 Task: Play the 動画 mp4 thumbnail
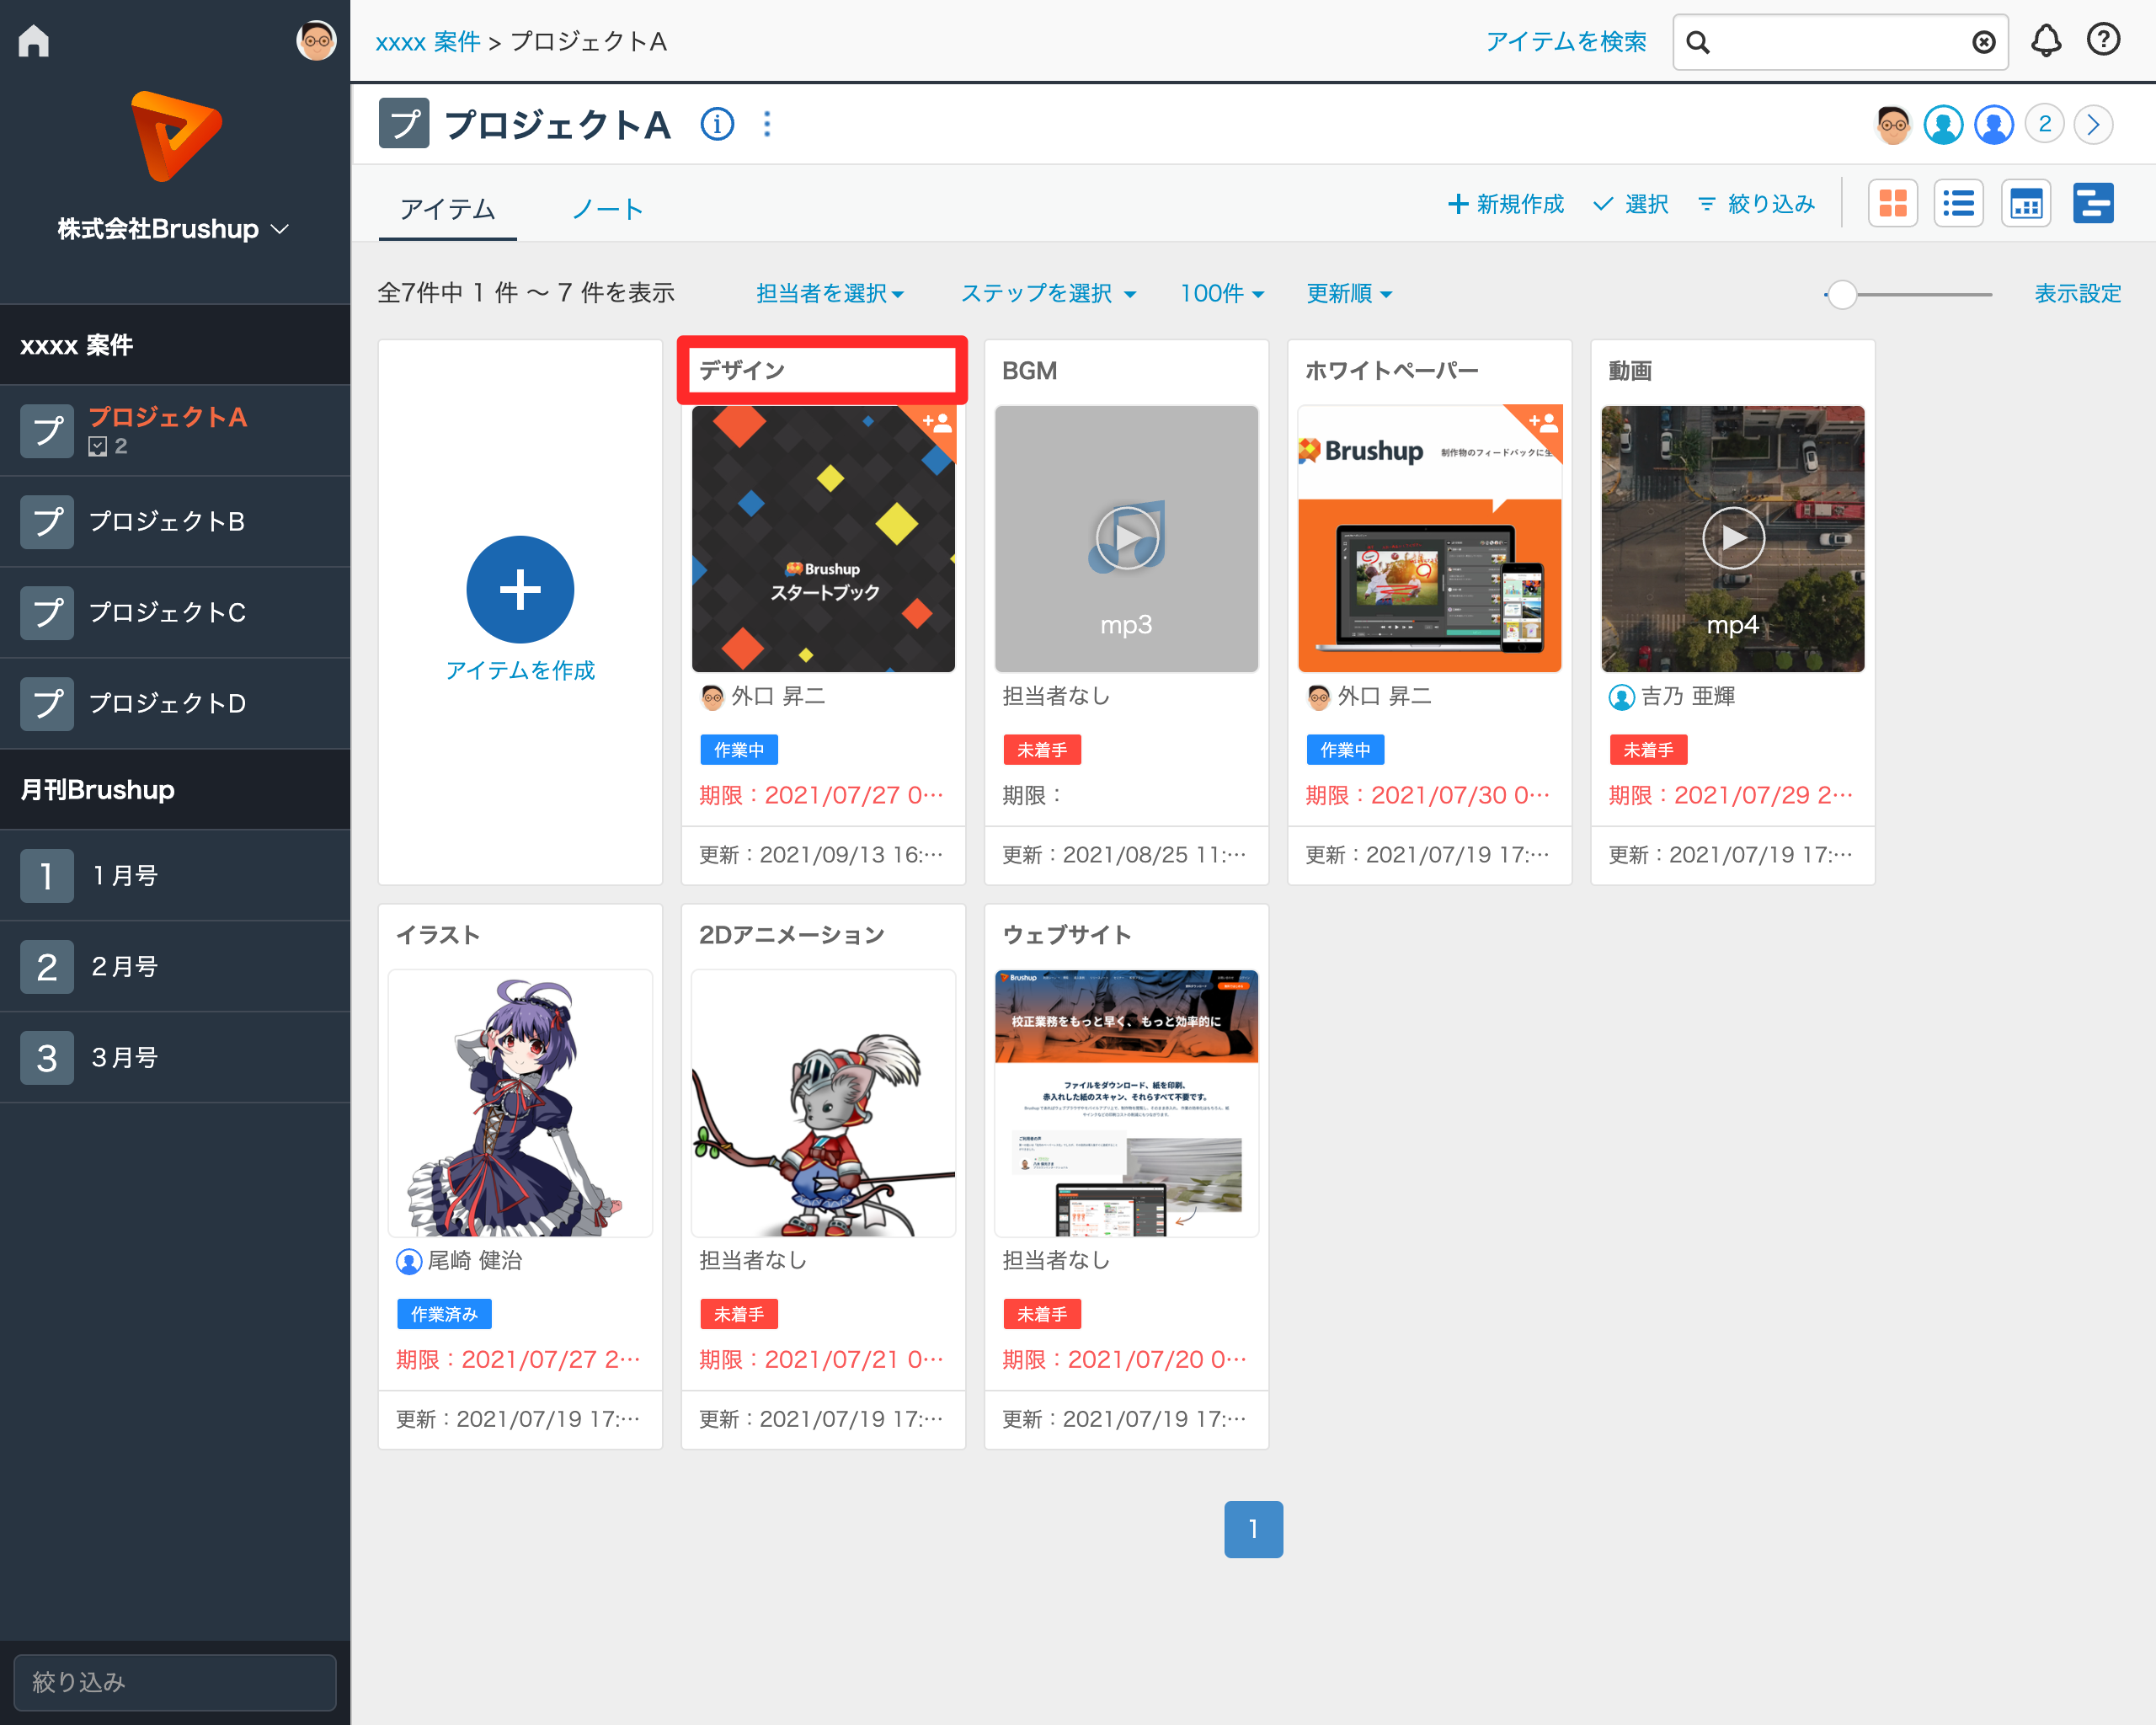pyautogui.click(x=1732, y=538)
